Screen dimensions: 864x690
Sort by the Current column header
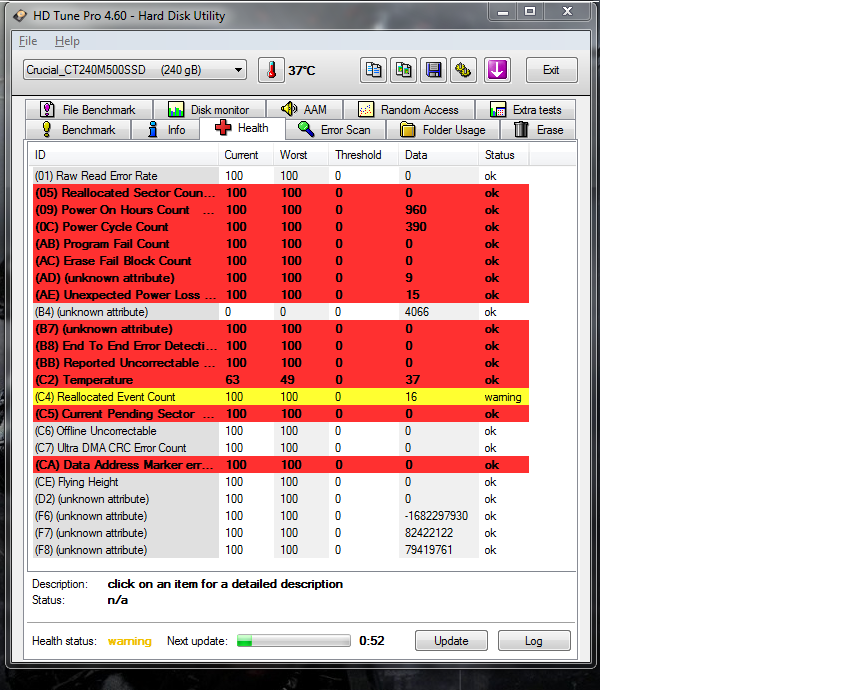pos(246,155)
